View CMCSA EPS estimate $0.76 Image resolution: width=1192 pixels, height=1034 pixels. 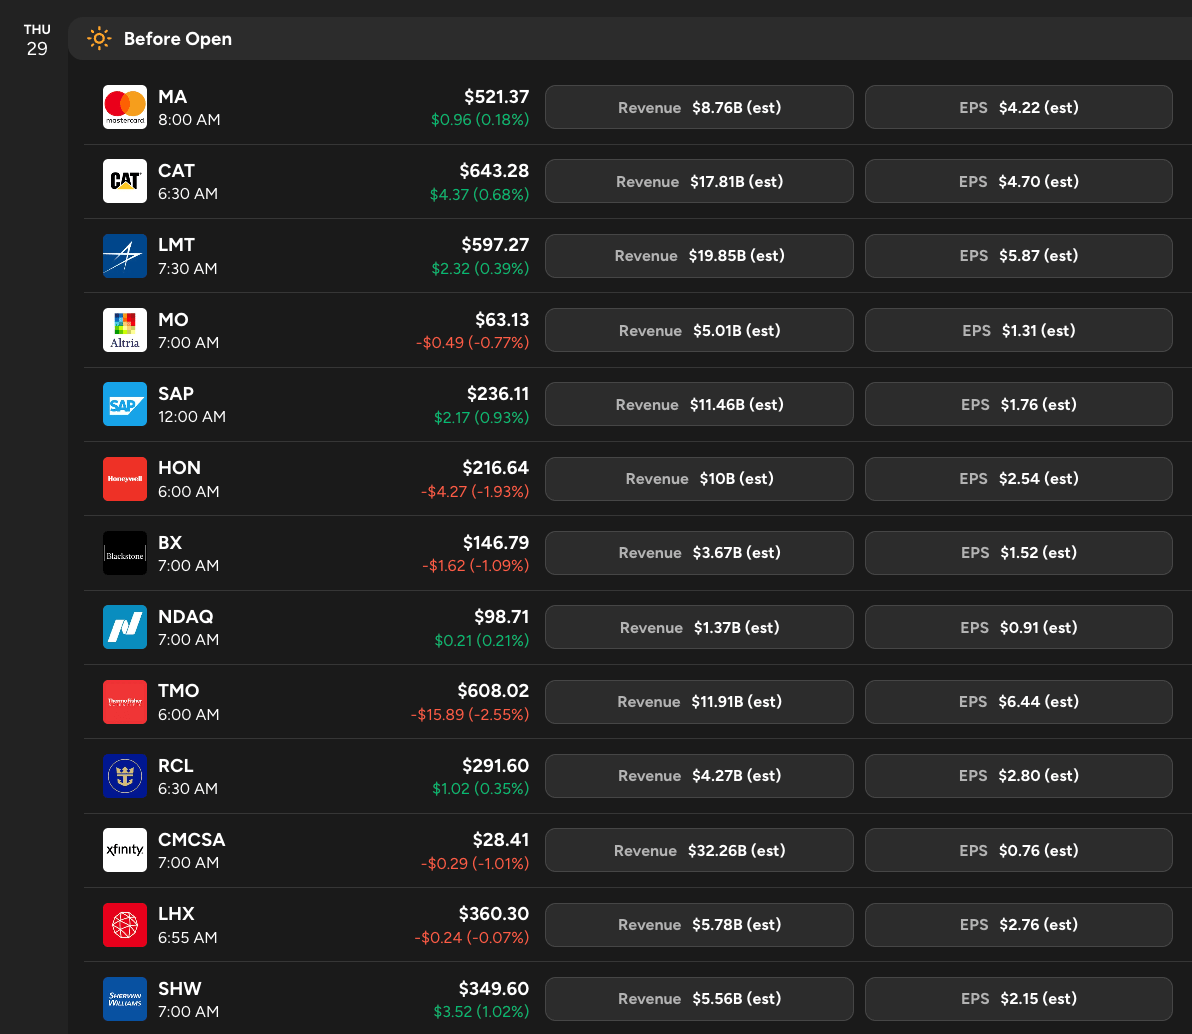tap(1019, 850)
